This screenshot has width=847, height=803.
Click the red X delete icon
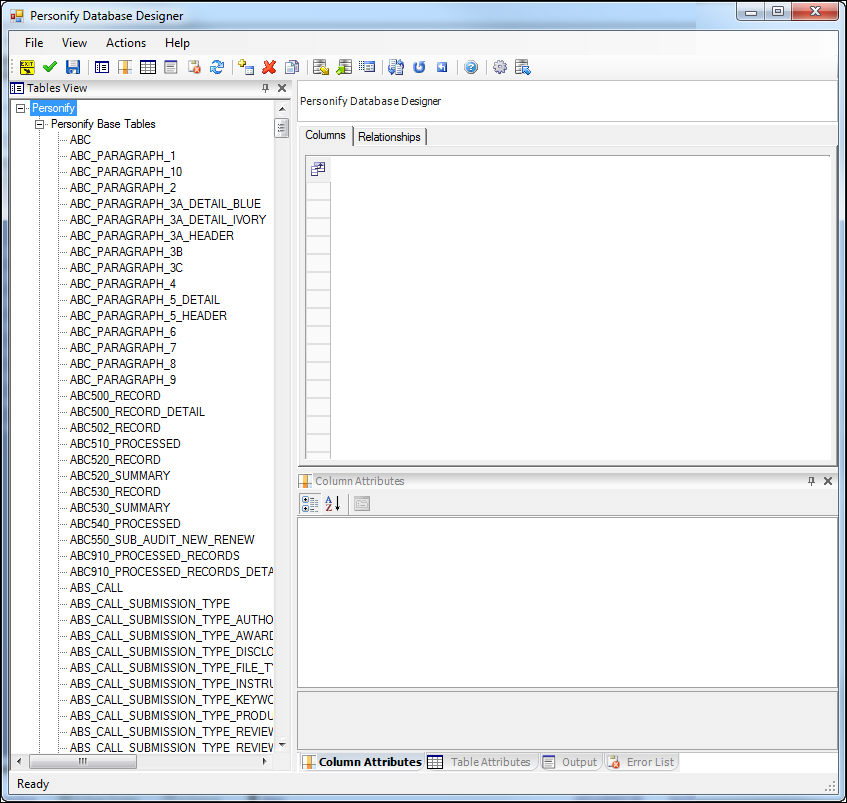coord(269,67)
